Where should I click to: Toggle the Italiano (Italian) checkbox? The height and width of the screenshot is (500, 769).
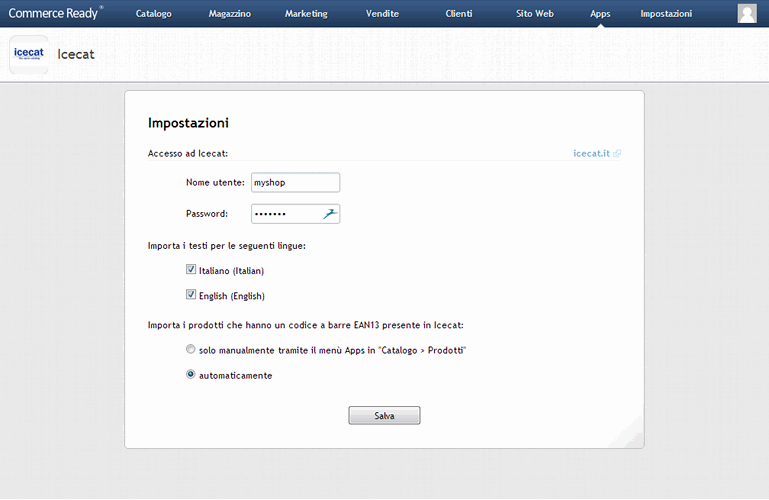191,270
